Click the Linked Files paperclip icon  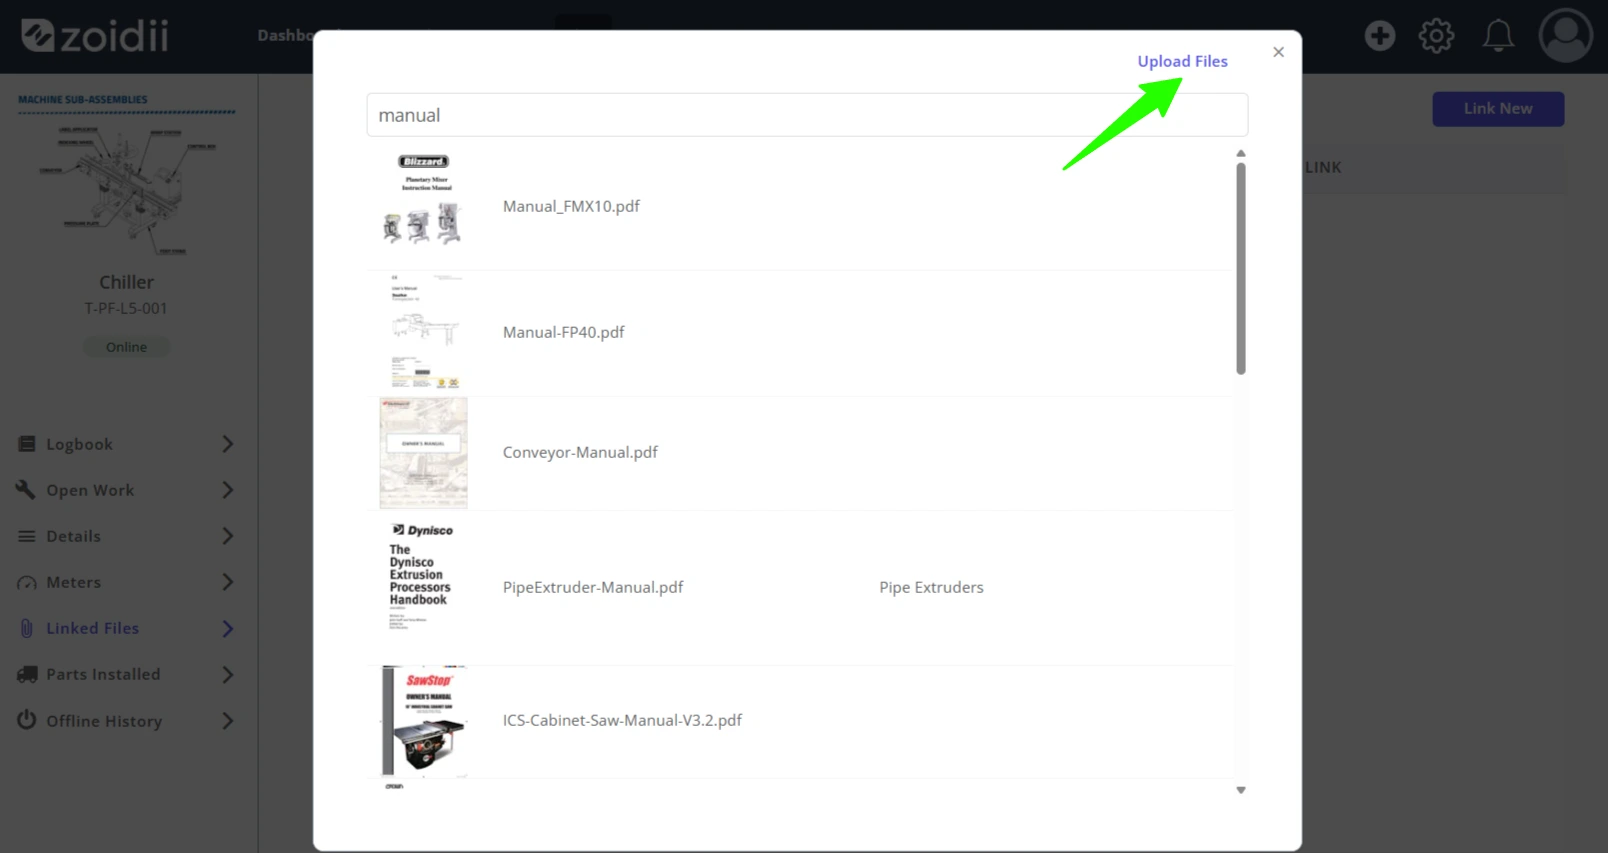[27, 628]
